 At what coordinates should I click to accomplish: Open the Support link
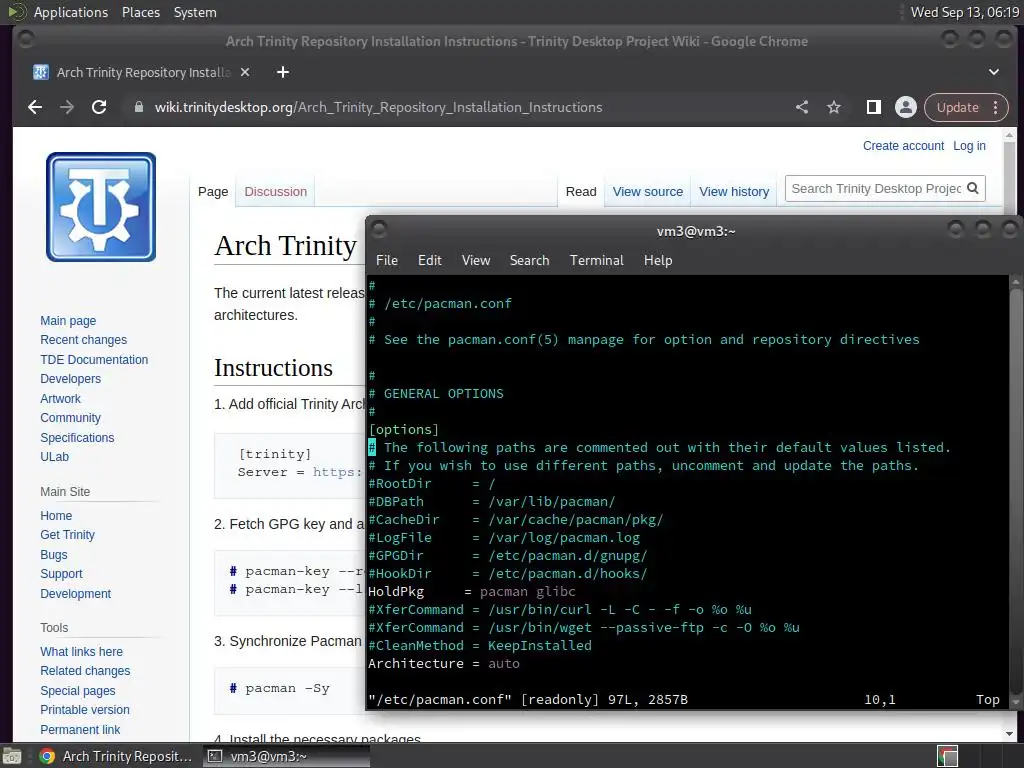pyautogui.click(x=61, y=574)
